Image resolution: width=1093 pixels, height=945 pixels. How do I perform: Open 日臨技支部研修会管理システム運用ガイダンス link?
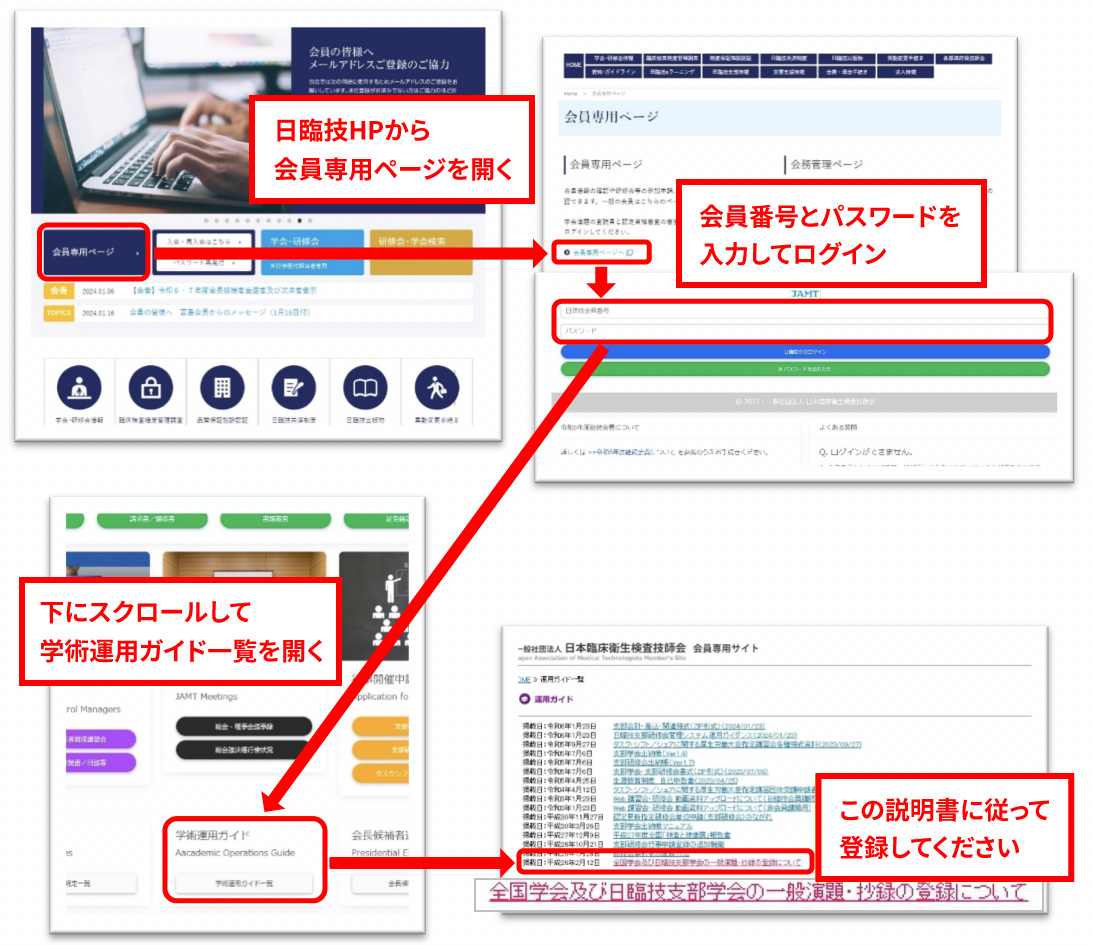pos(705,735)
